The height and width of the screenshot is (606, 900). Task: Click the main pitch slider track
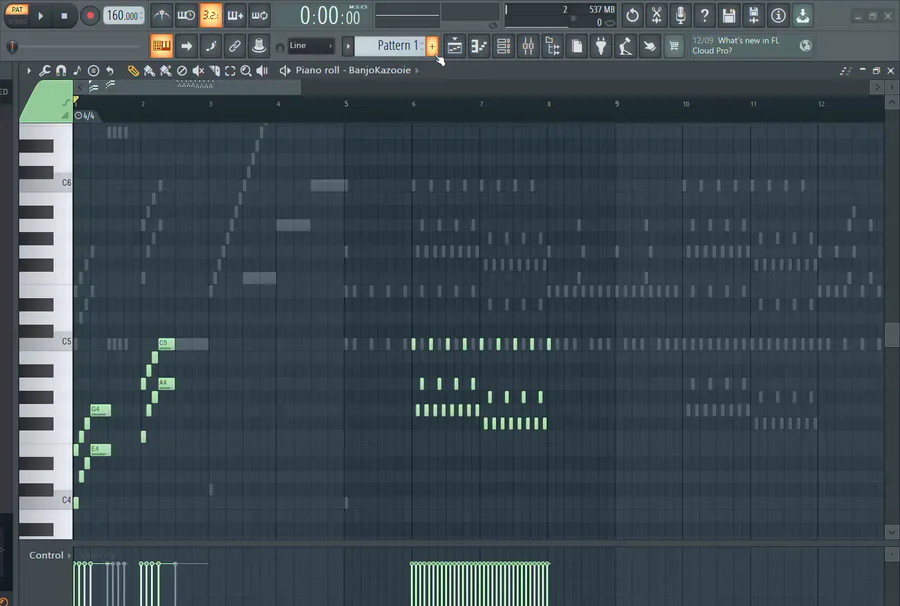80,46
